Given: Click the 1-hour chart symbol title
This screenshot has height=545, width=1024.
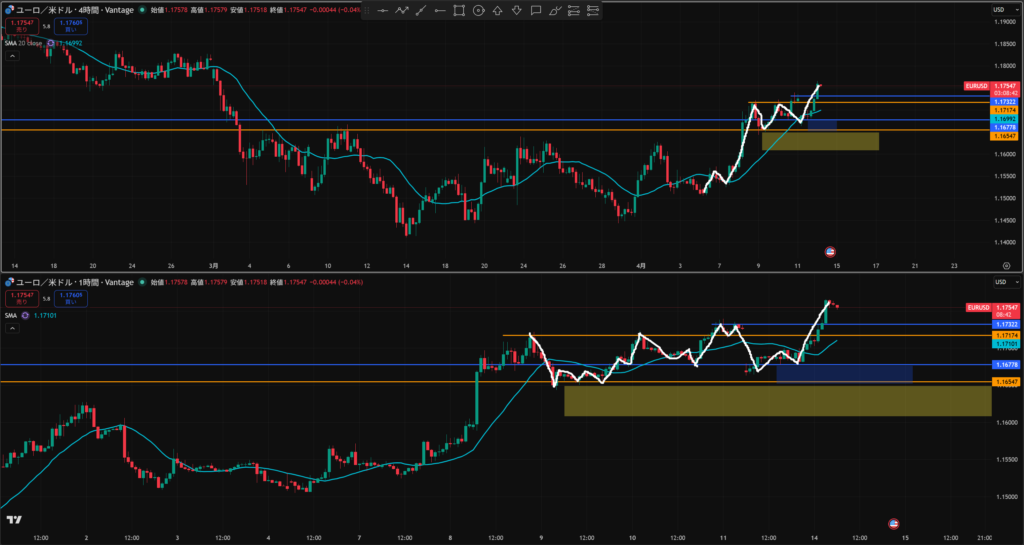Looking at the screenshot, I should click(x=70, y=283).
